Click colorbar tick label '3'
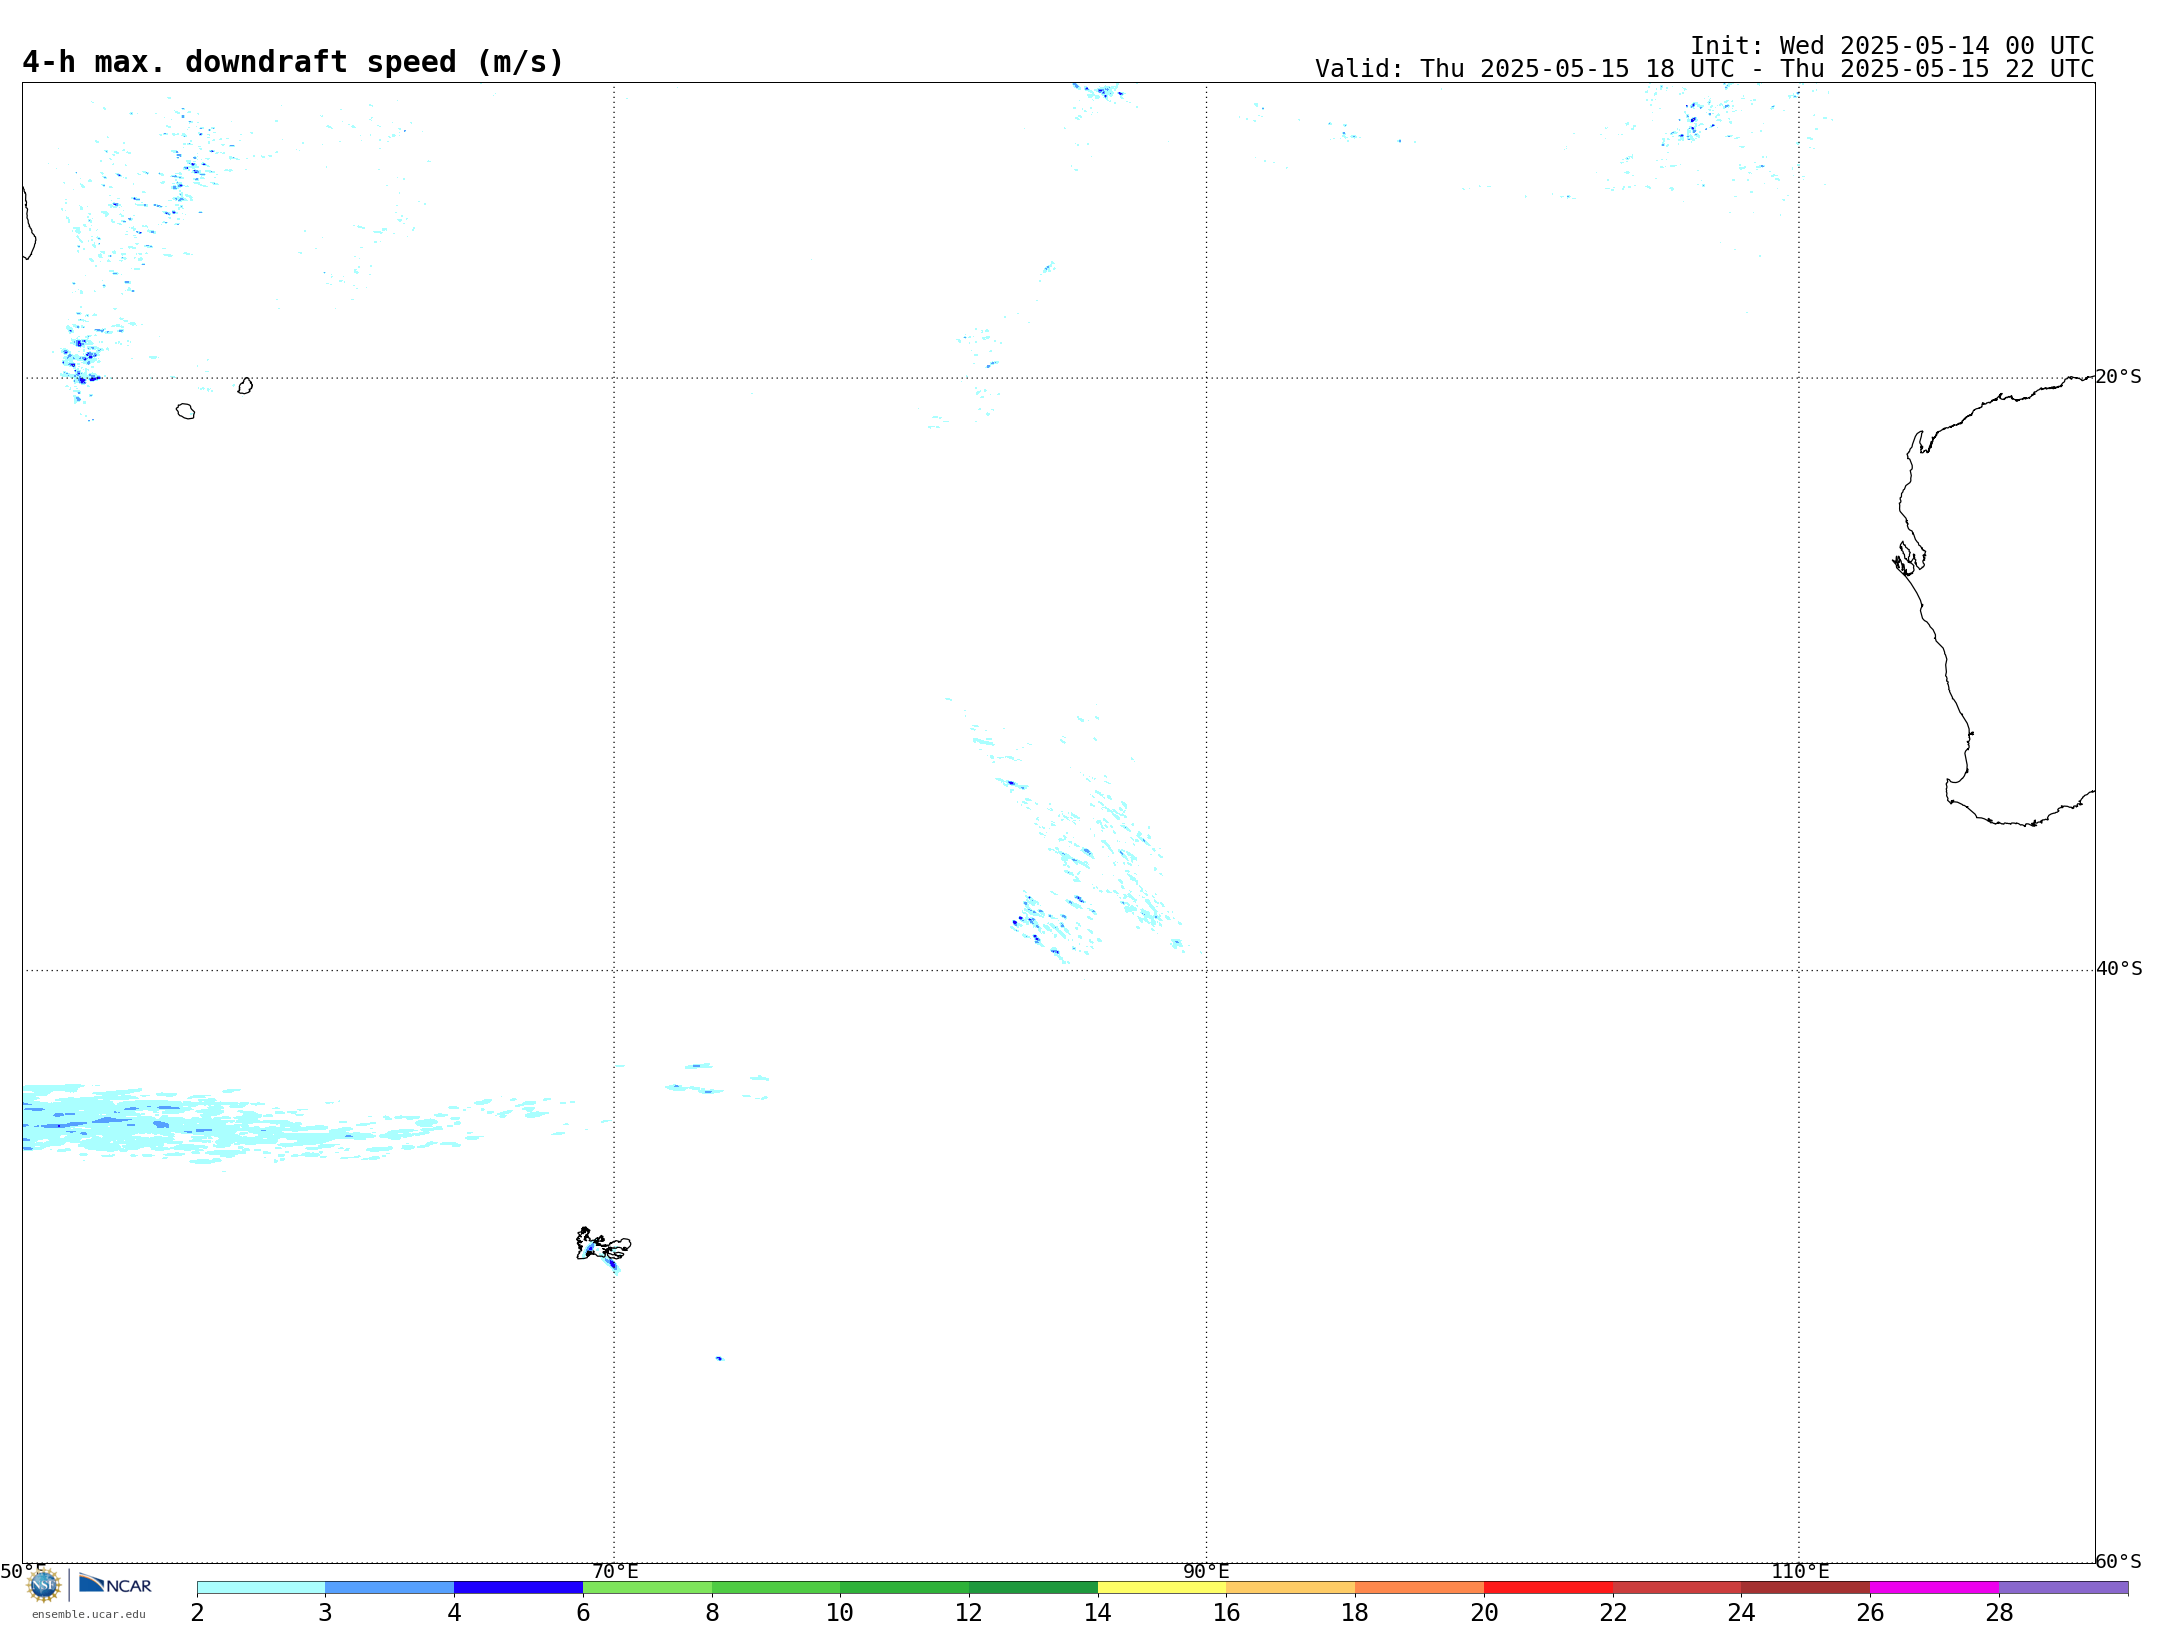Image resolution: width=2160 pixels, height=1626 pixels. click(325, 1612)
